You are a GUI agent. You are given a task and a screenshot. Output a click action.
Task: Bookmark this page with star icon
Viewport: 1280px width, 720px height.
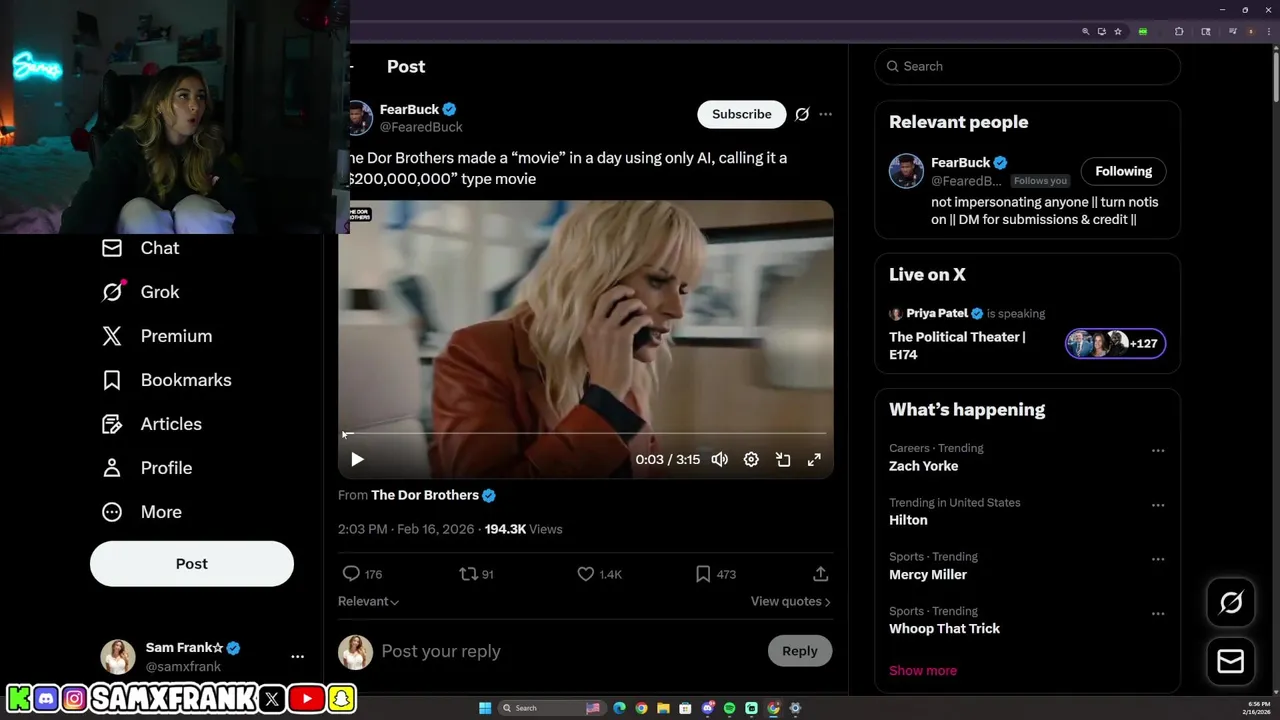[1117, 32]
